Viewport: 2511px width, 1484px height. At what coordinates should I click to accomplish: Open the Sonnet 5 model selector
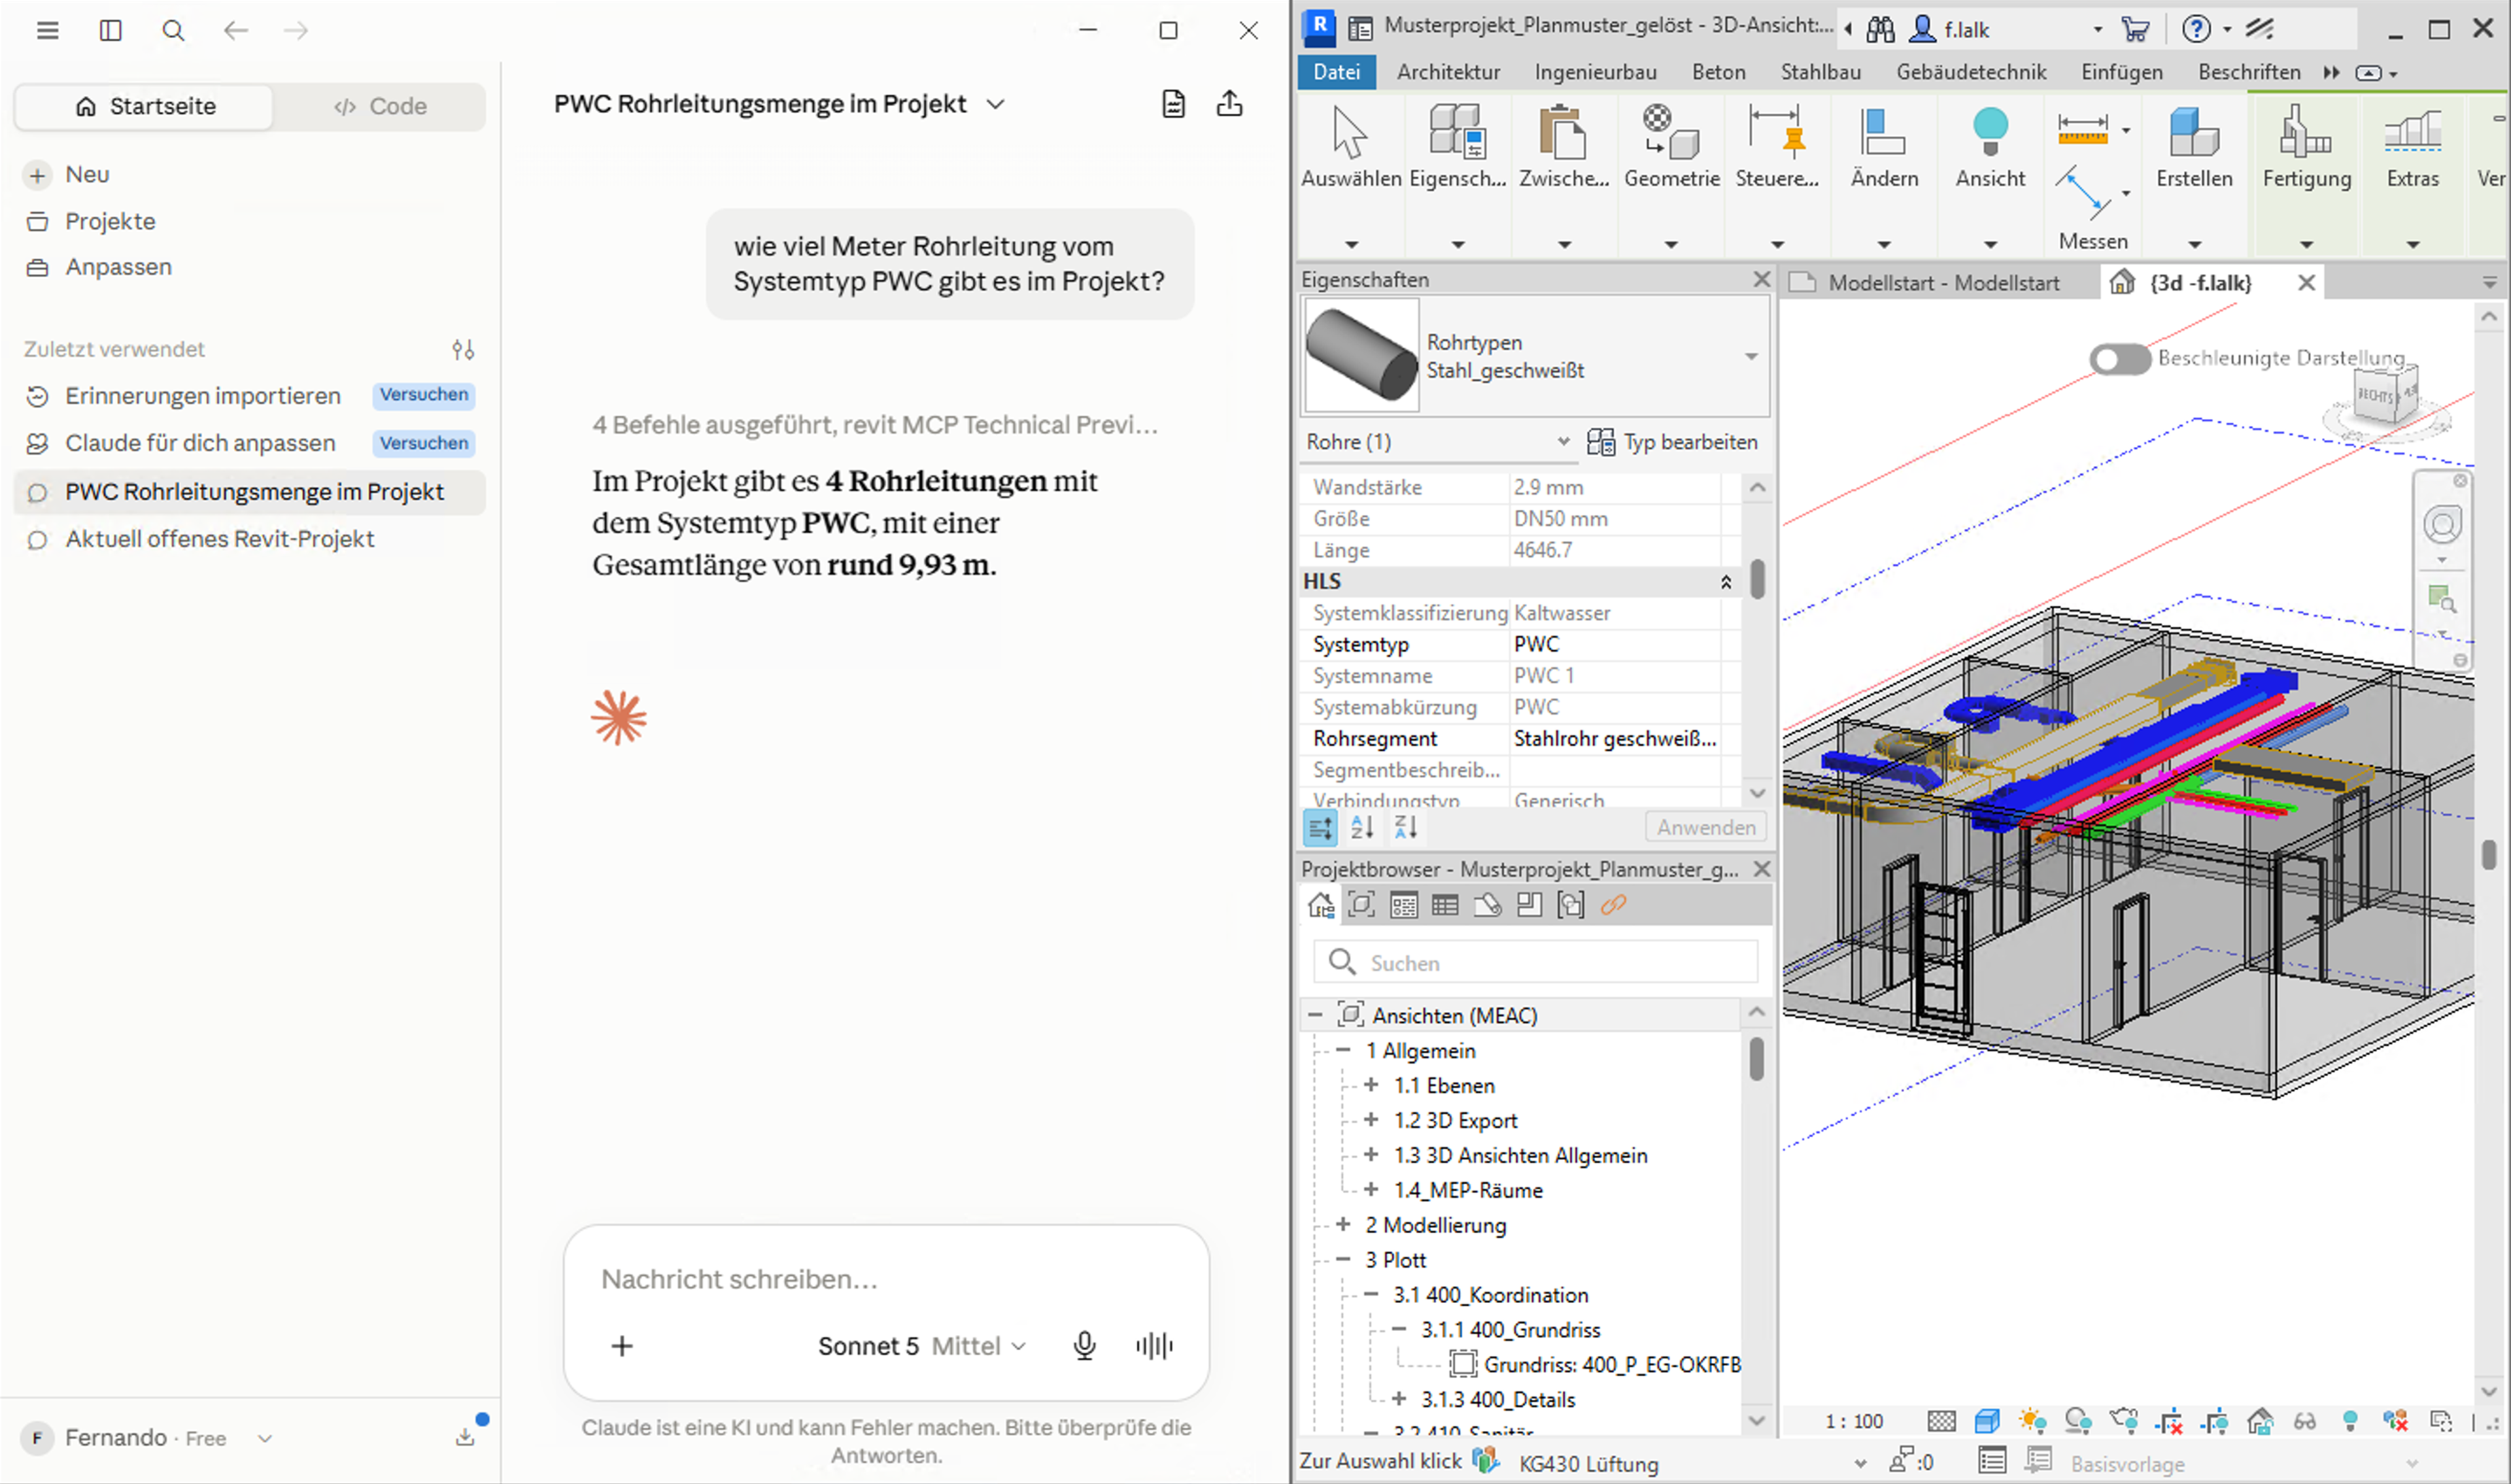pos(921,1346)
